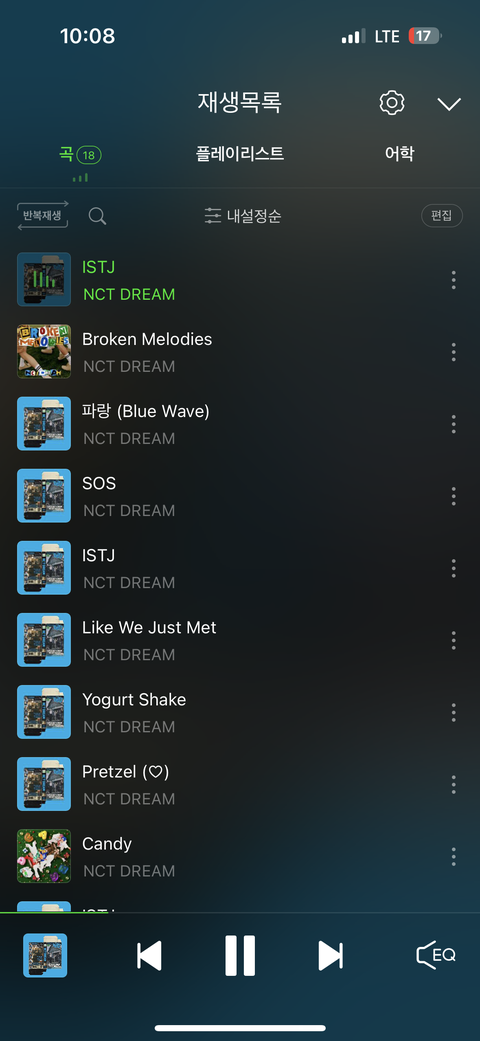Play Like We Just Met
Image resolution: width=480 pixels, height=1041 pixels.
pos(226,640)
